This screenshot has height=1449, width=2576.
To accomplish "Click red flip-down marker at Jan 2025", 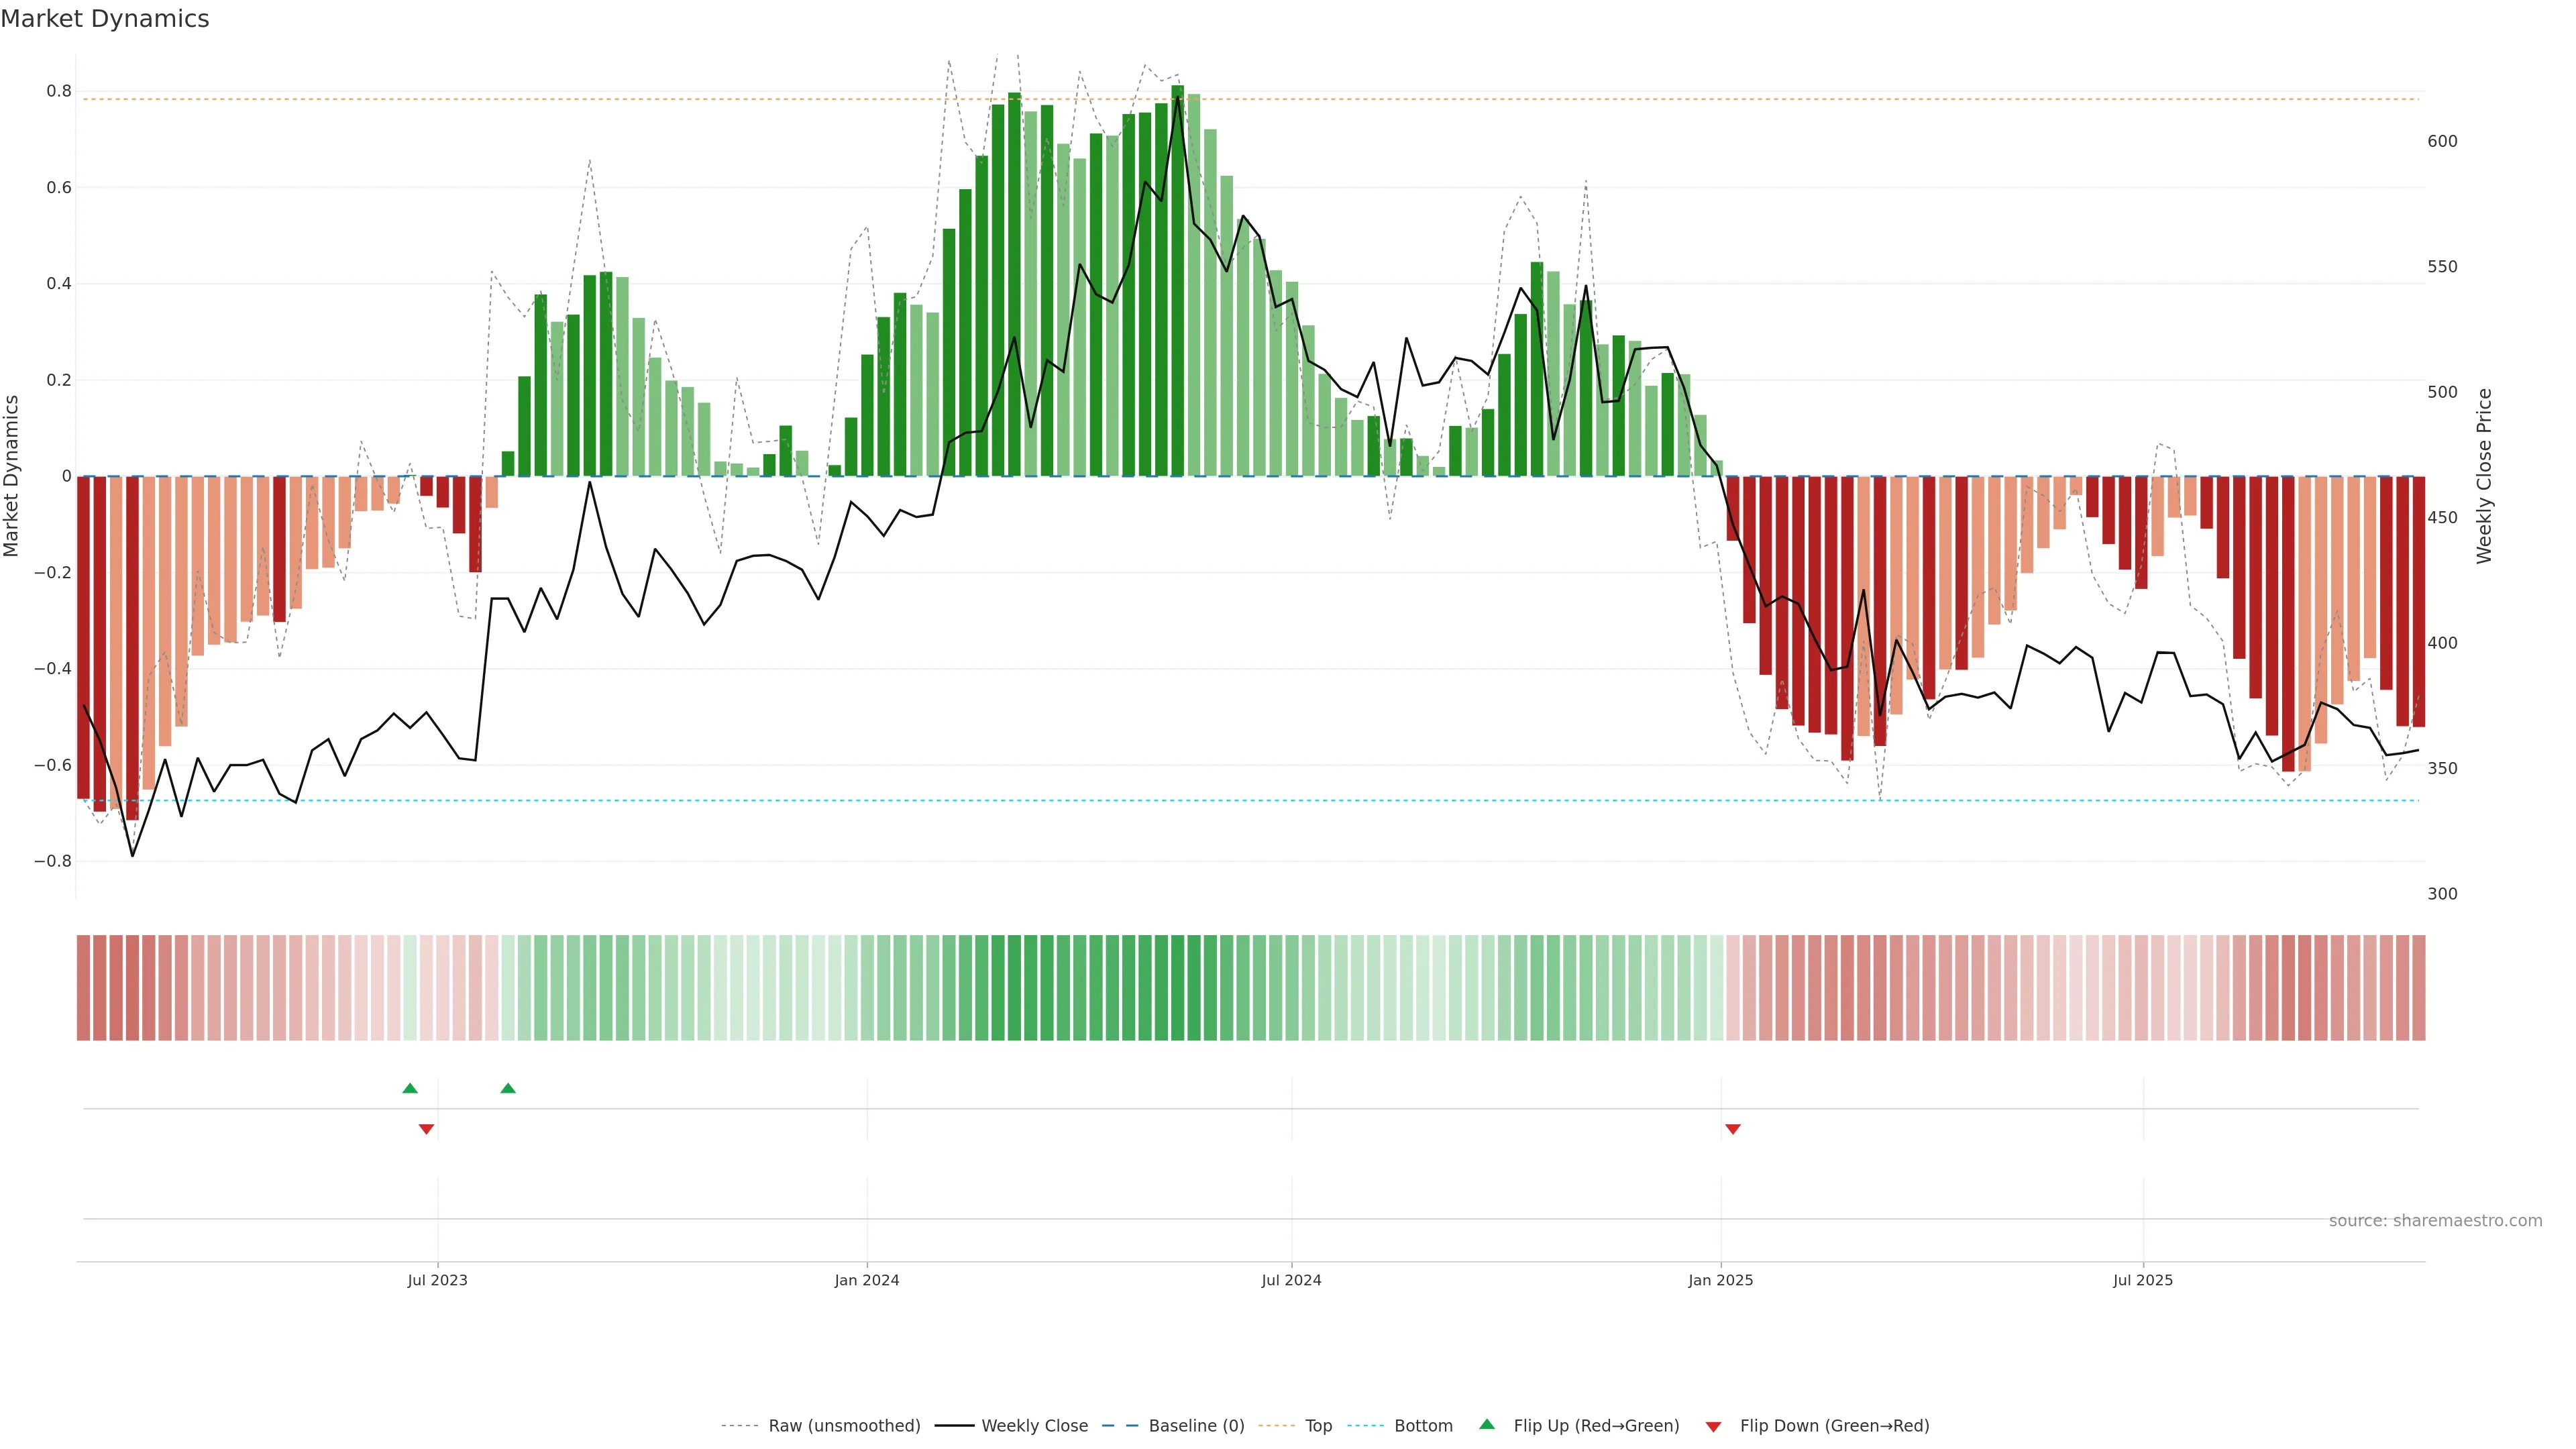I will tap(1733, 1129).
